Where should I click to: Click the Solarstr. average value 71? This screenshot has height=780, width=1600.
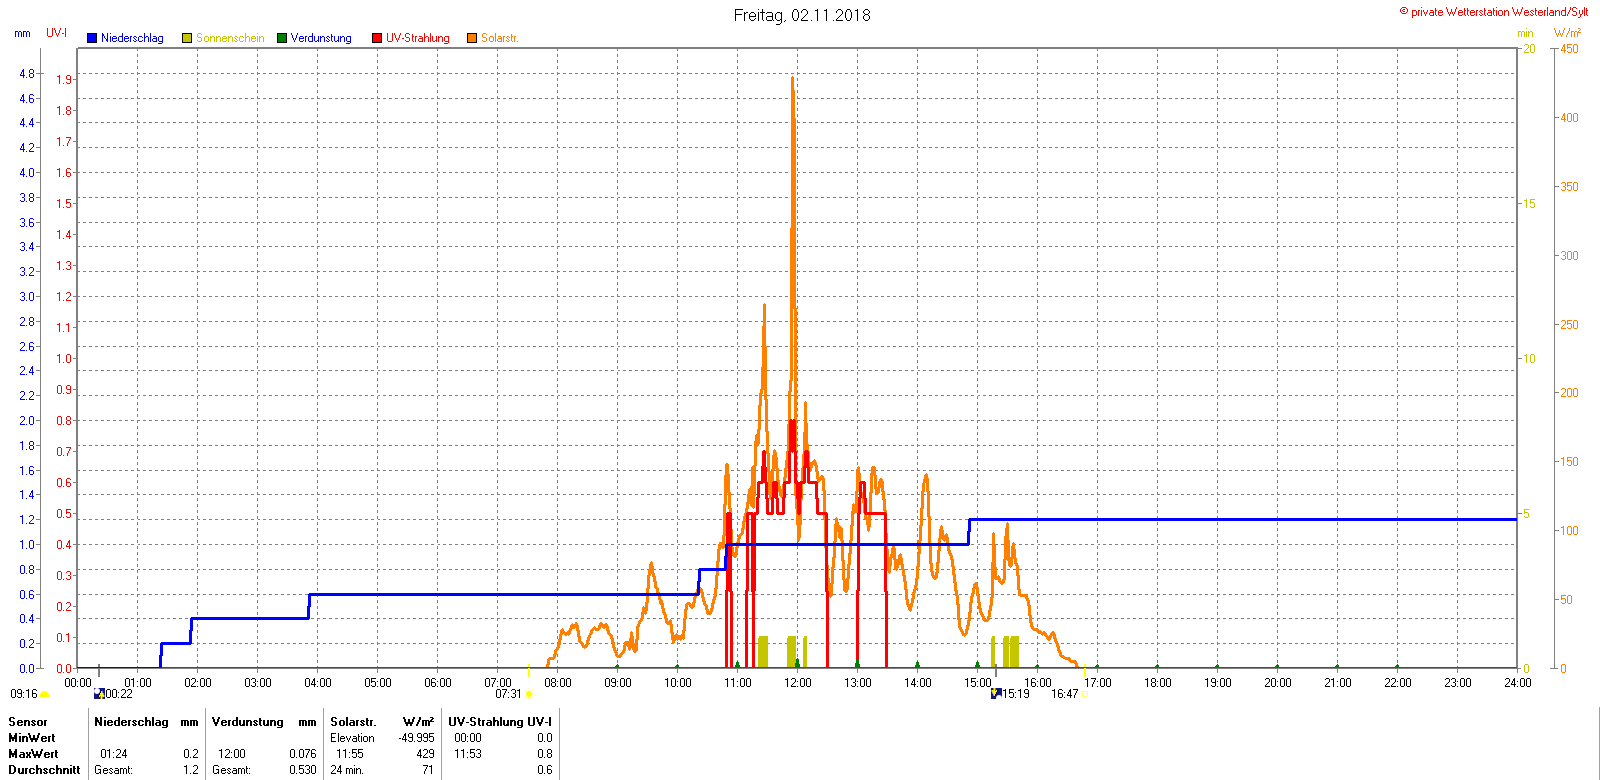pyautogui.click(x=429, y=770)
